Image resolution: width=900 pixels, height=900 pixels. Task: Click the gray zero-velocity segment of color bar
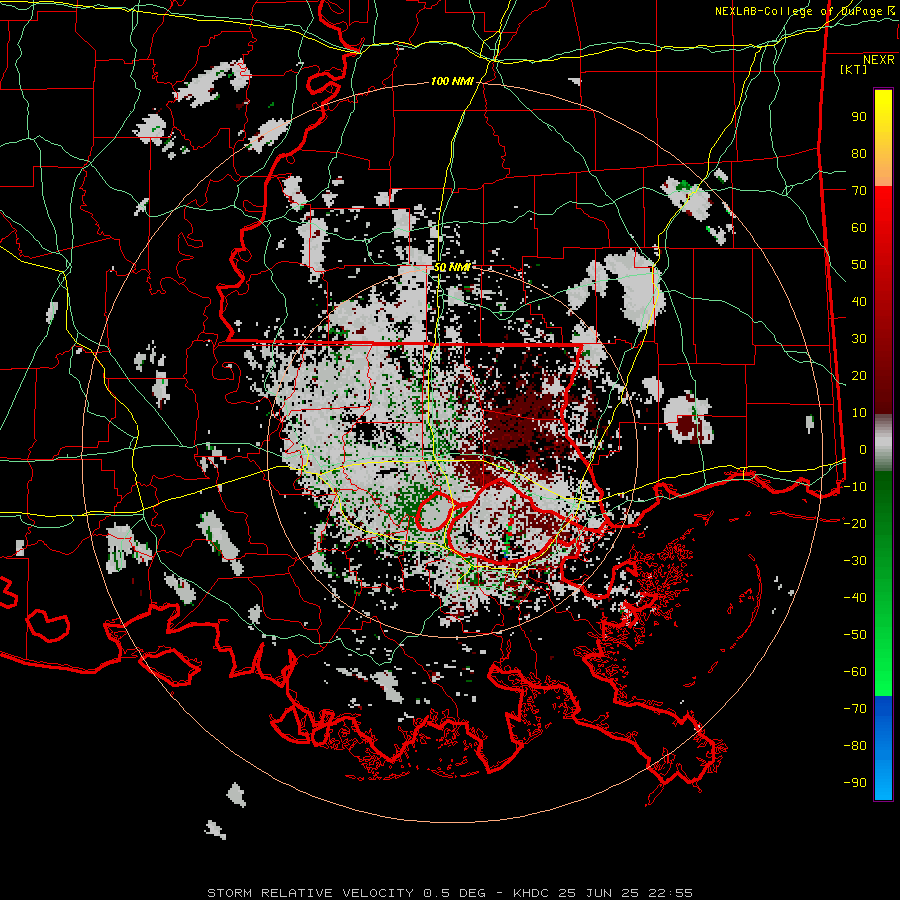click(883, 443)
